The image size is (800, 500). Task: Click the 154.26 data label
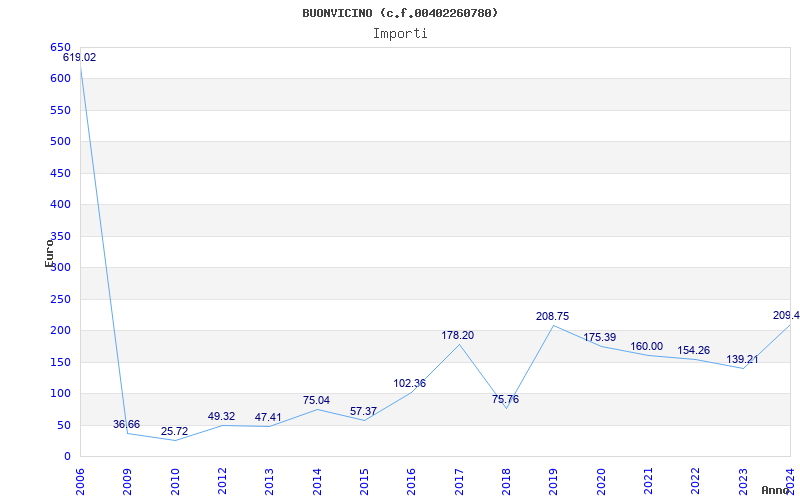[693, 351]
